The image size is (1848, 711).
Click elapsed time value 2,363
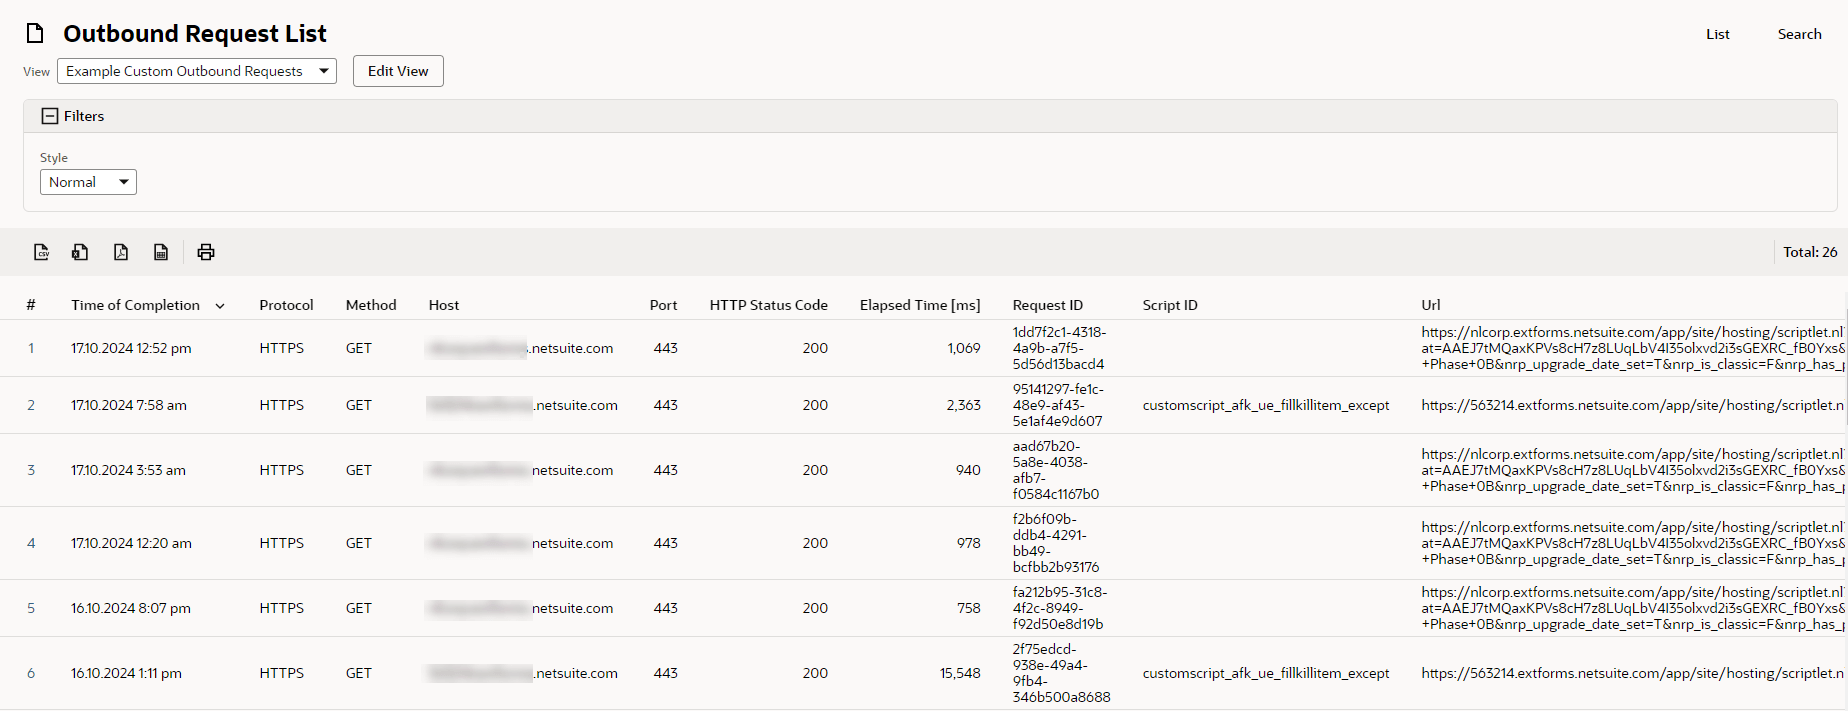(963, 405)
